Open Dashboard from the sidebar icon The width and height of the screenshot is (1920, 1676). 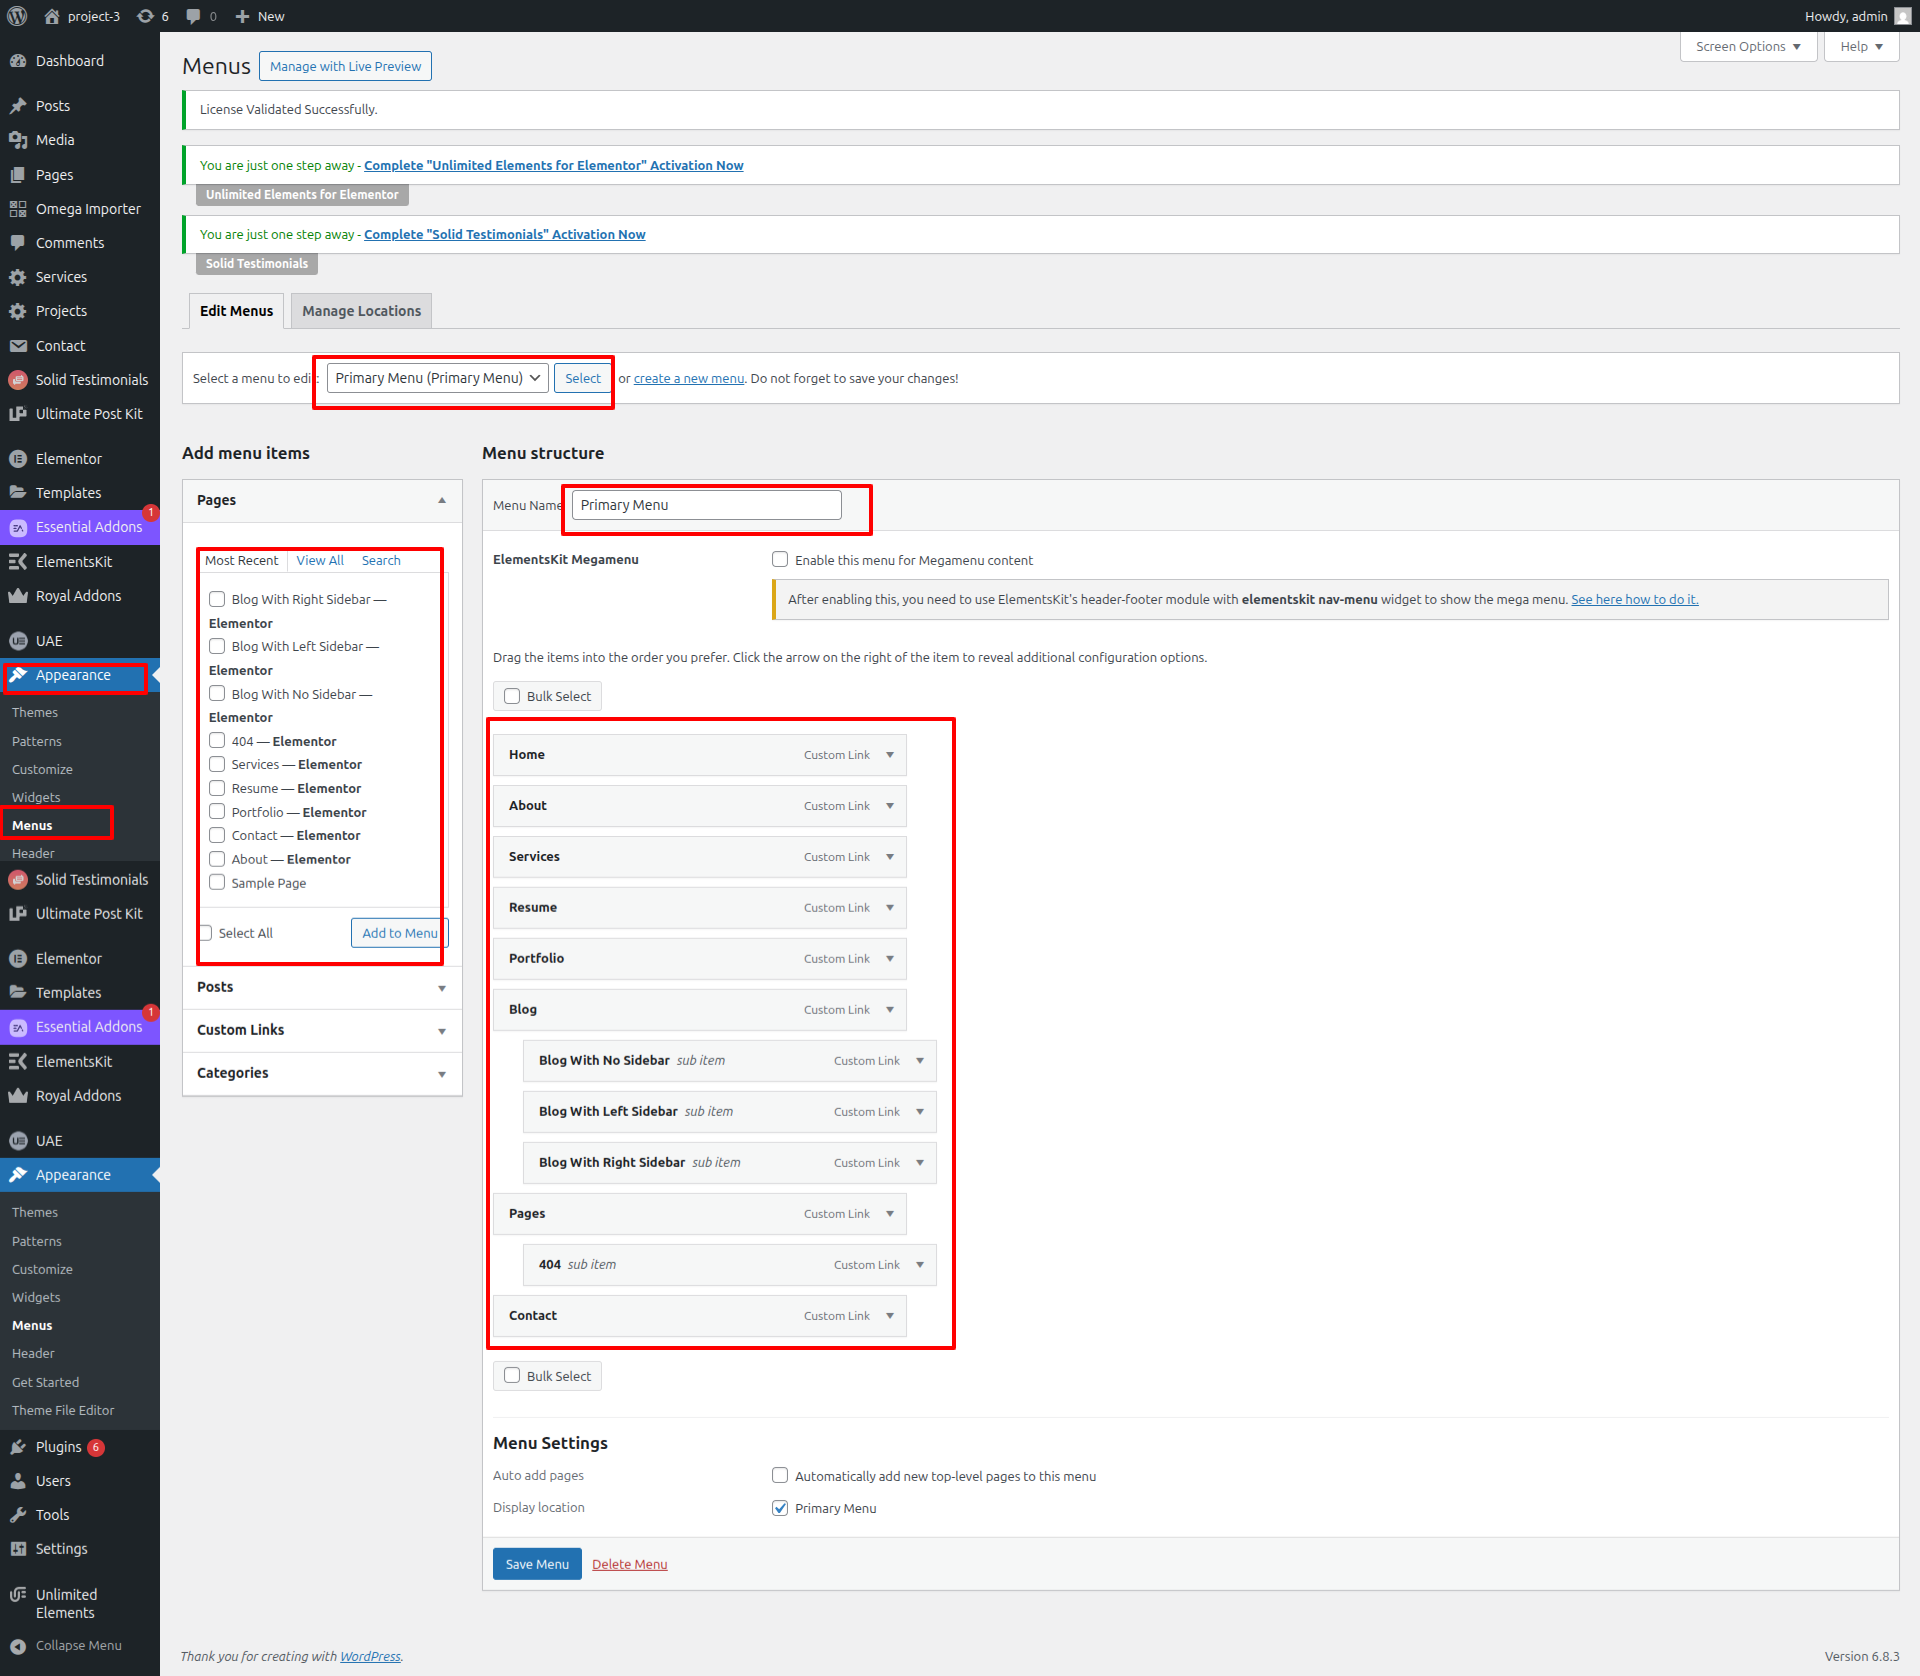coord(18,61)
